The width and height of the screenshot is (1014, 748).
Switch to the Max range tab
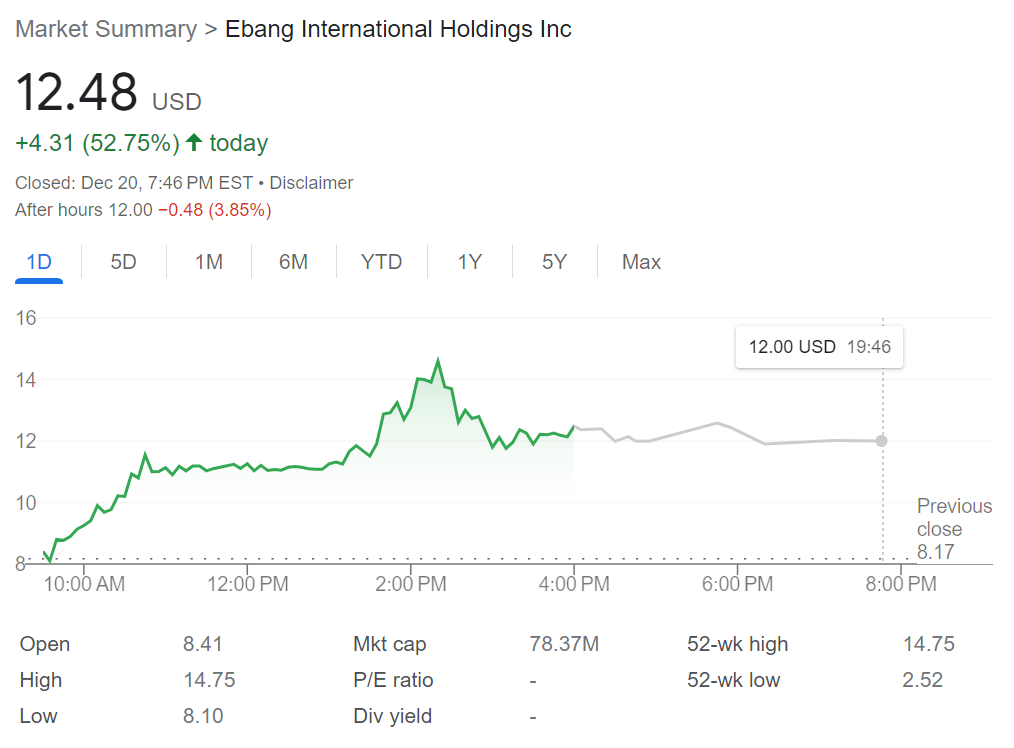(641, 262)
